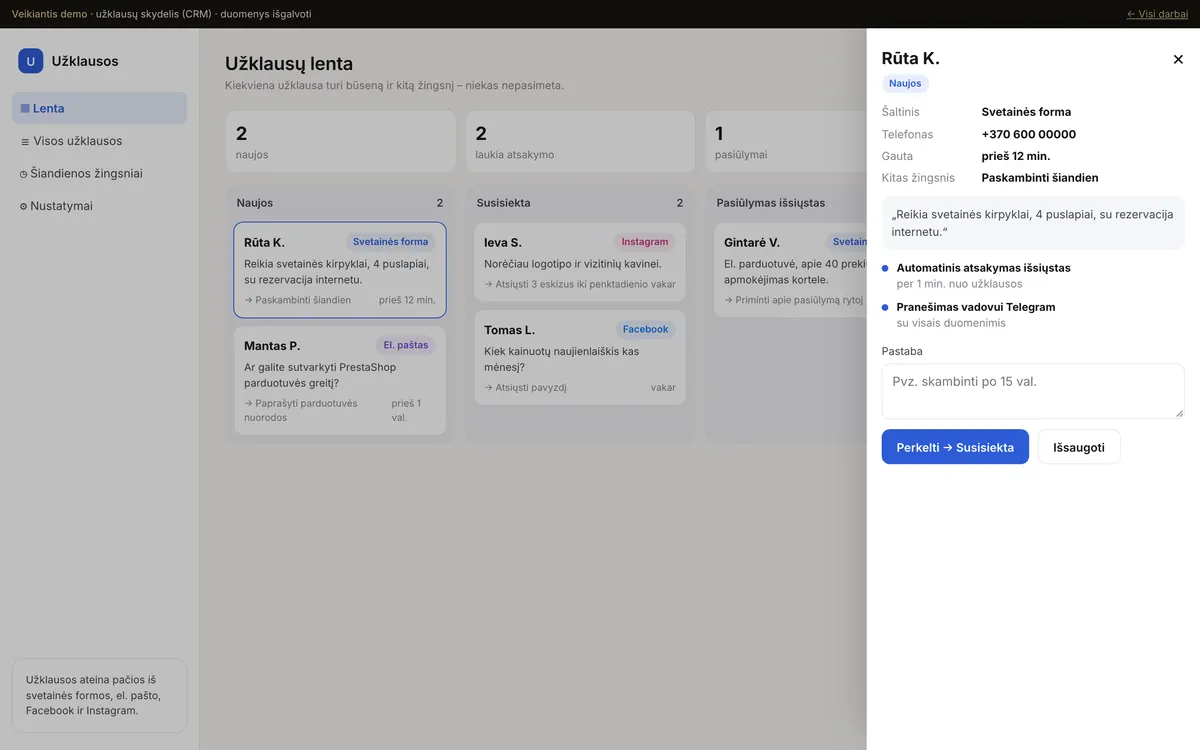Click the "Pasiūlymas išsiųstas" column header

point(771,203)
